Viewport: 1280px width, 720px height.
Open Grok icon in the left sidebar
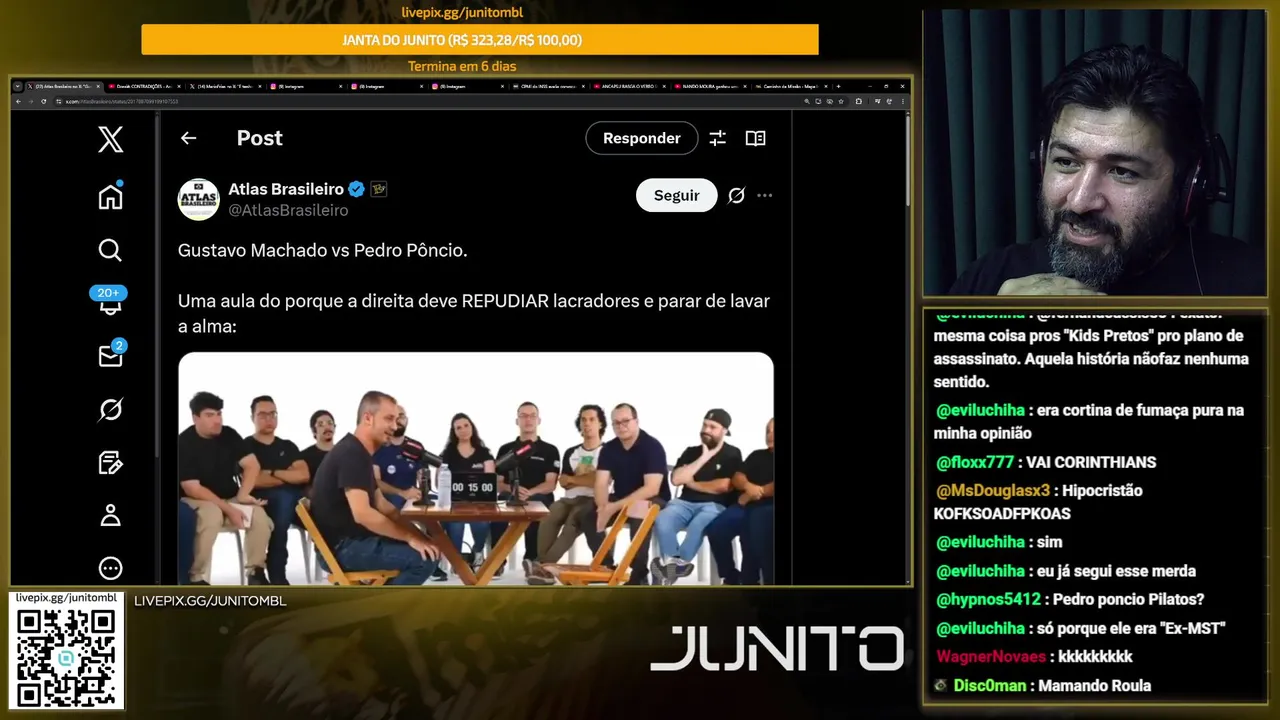tap(111, 409)
